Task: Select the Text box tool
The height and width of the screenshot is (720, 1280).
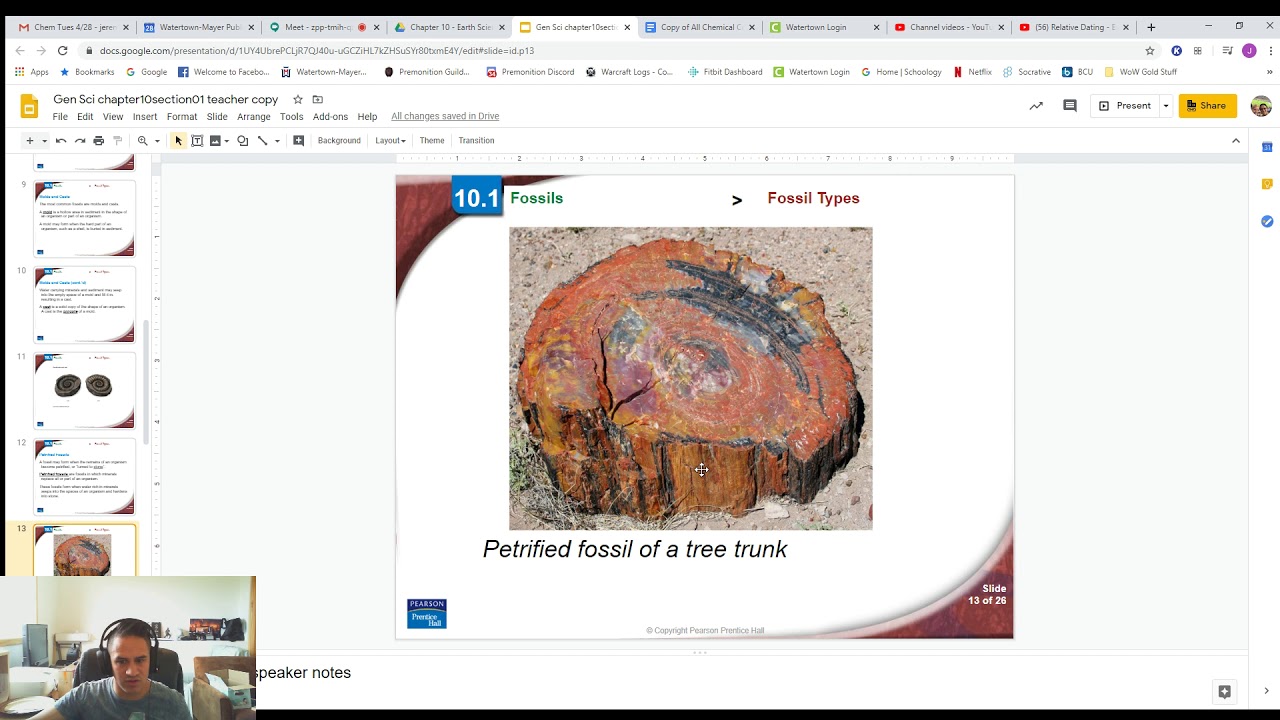Action: (197, 141)
